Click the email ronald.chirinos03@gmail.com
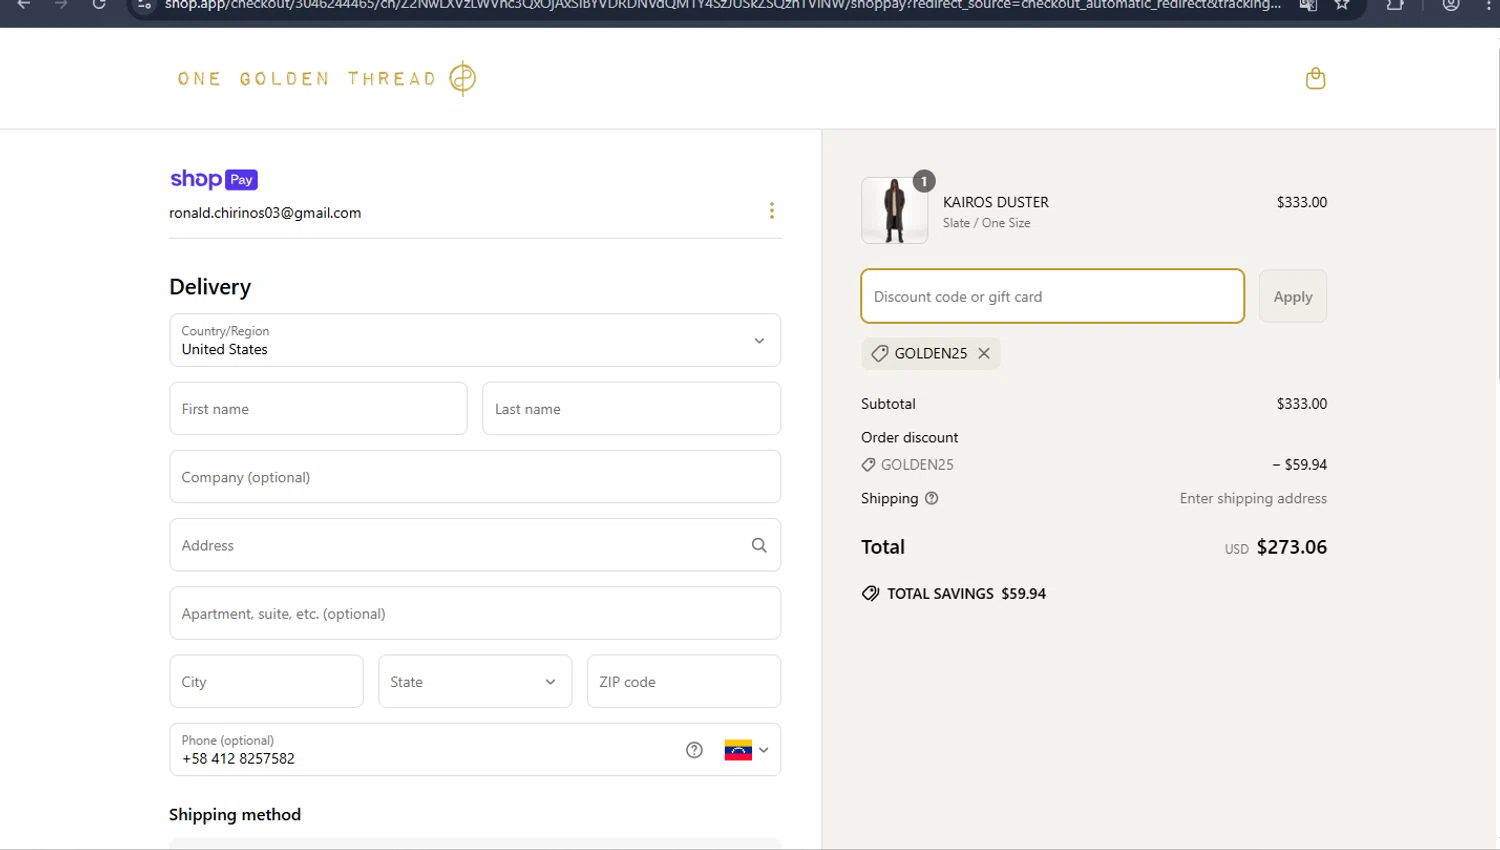Screen dimensions: 1500x850 click(x=265, y=213)
